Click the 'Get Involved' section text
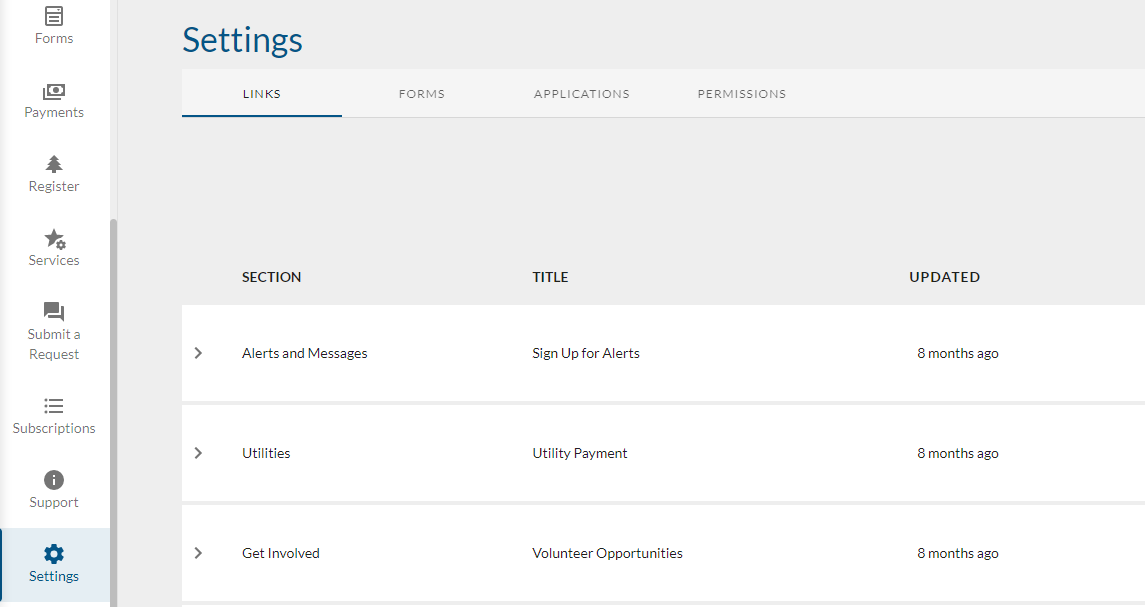 (280, 553)
